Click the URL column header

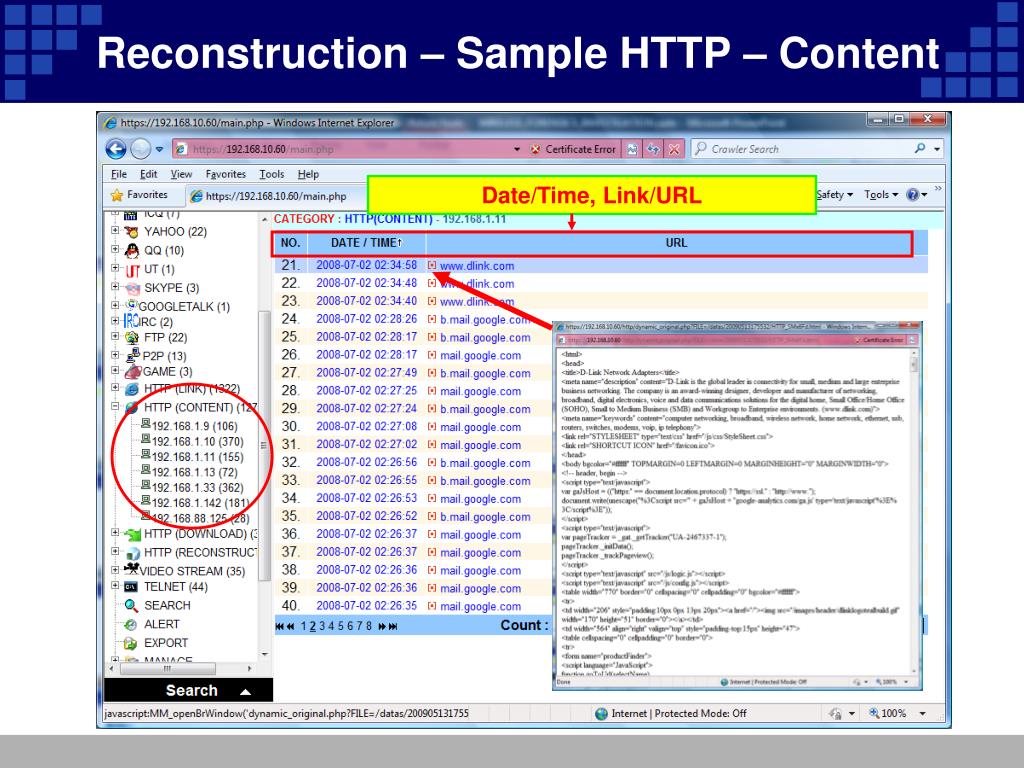pyautogui.click(x=676, y=243)
